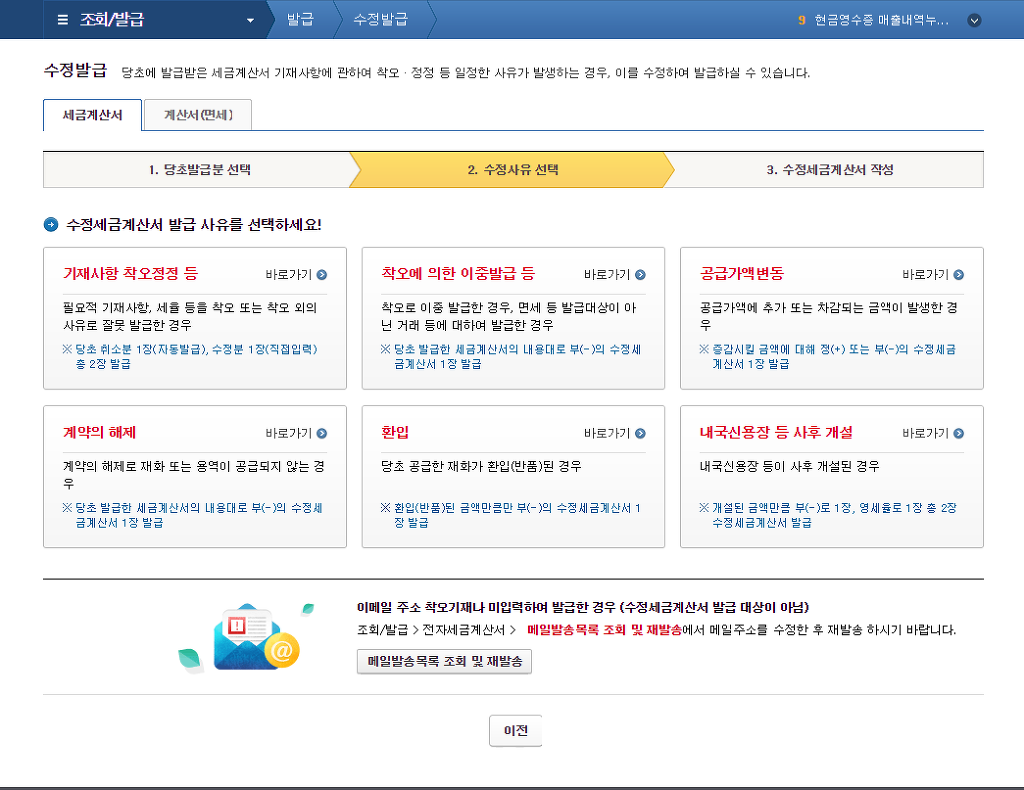Image resolution: width=1024 pixels, height=790 pixels.
Task: Choose the 기재사항 착오정정 등 reason title
Action: pos(130,274)
